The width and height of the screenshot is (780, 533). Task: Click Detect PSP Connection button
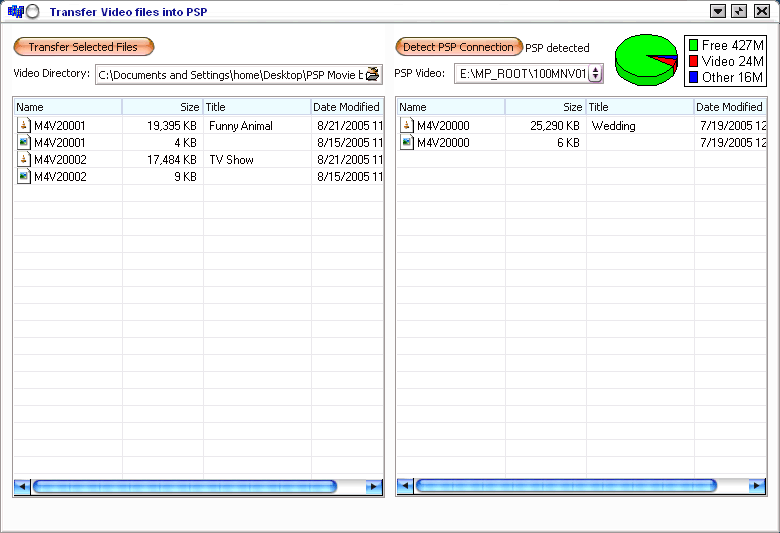458,47
